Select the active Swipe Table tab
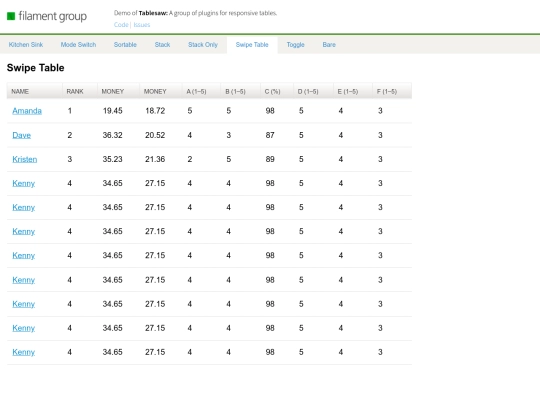Viewport: 540px width, 405px height. [252, 45]
